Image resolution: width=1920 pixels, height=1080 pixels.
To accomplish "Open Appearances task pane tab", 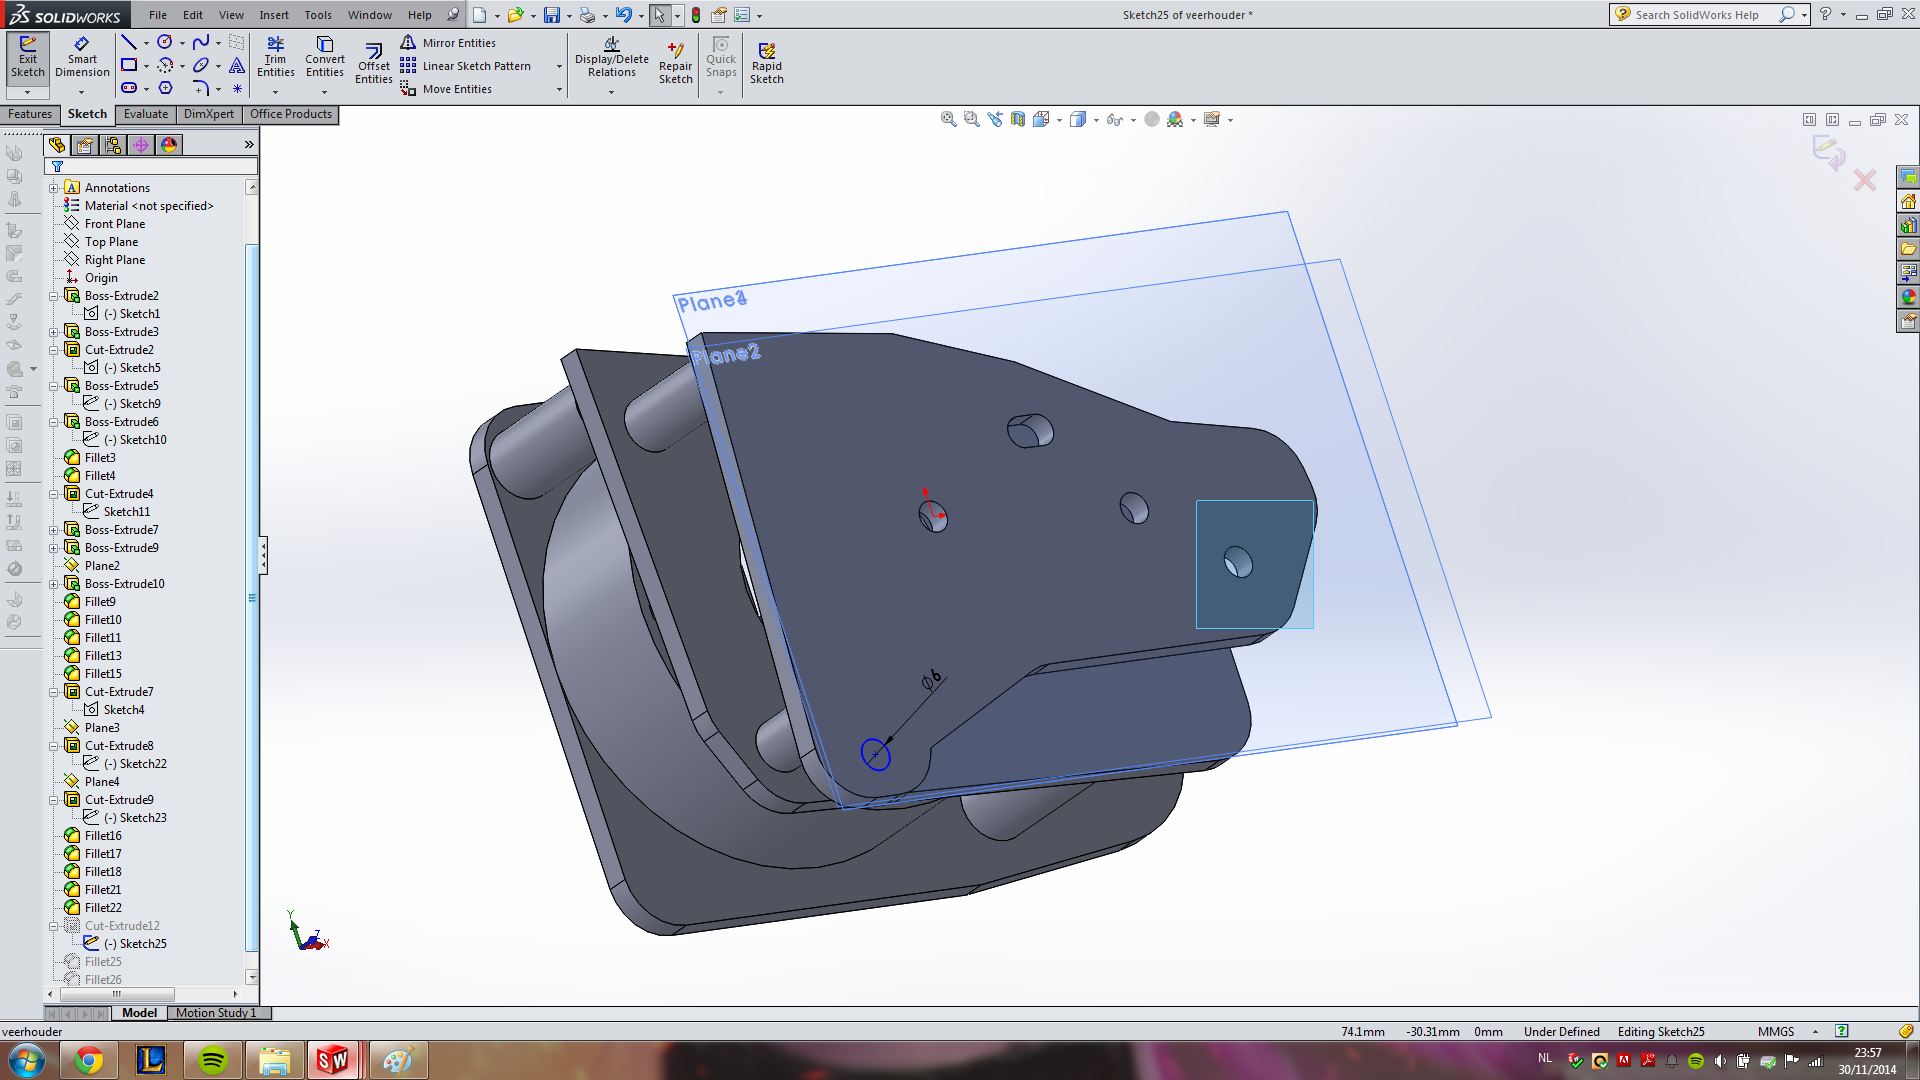I will [1909, 297].
